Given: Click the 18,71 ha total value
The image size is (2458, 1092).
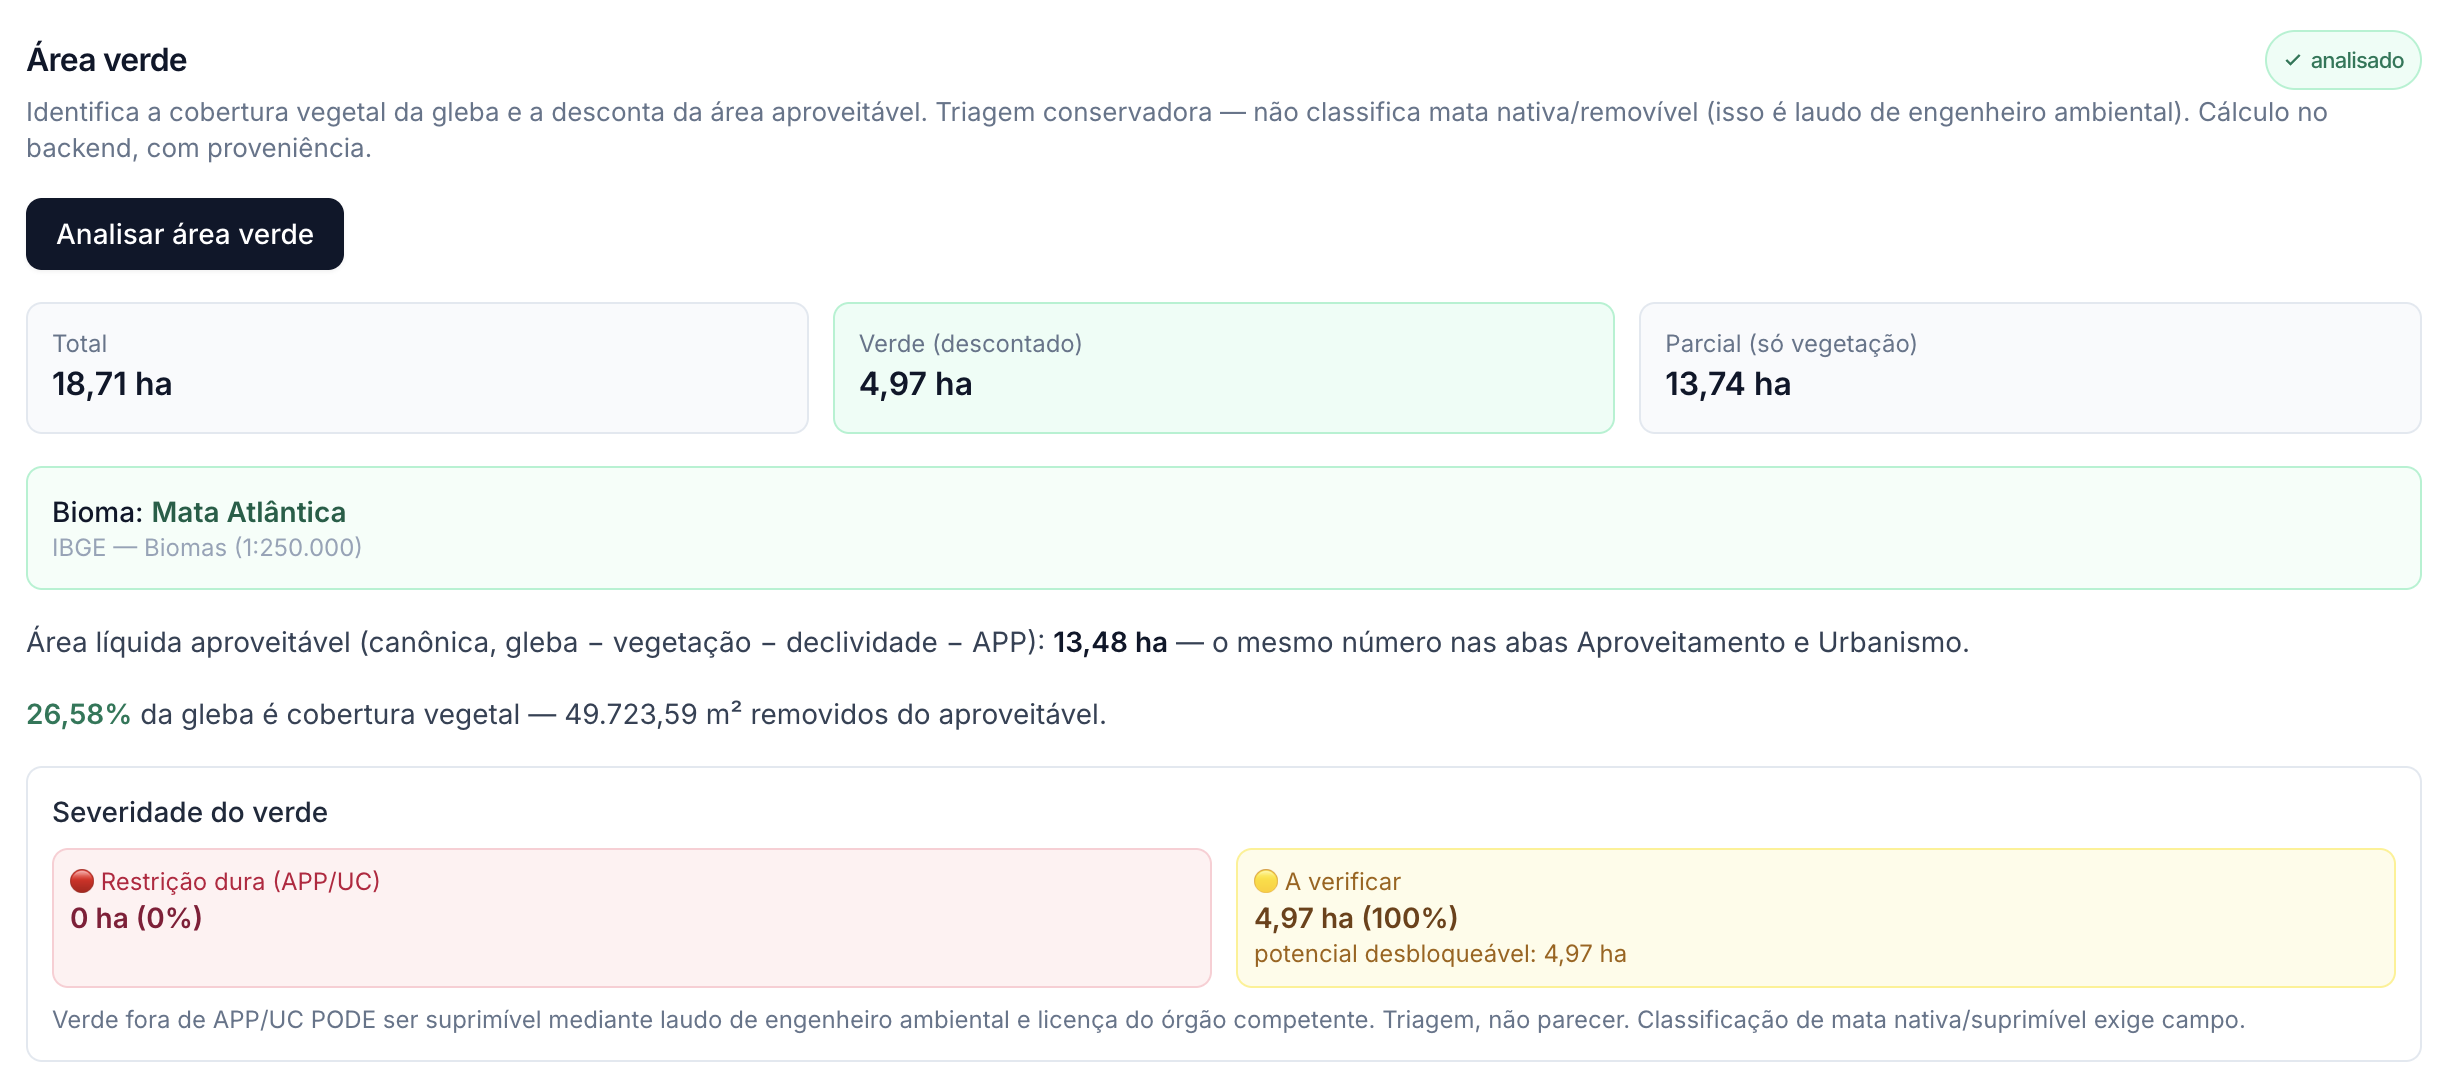Looking at the screenshot, I should tap(112, 384).
